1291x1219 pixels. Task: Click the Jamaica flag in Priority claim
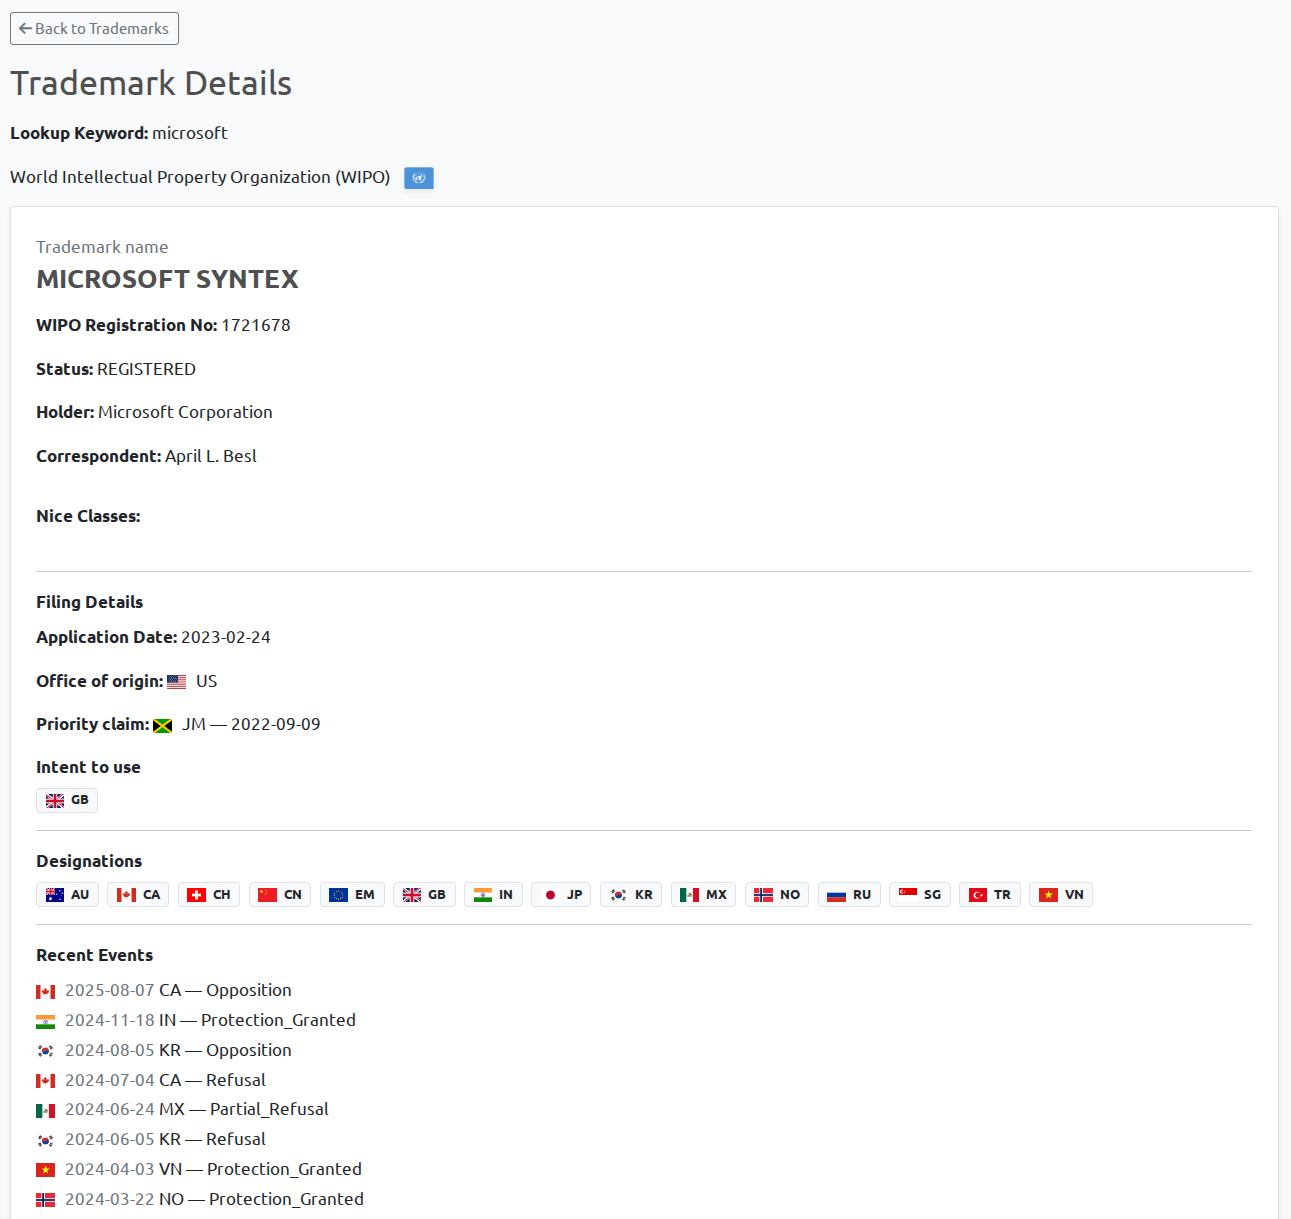coord(163,725)
